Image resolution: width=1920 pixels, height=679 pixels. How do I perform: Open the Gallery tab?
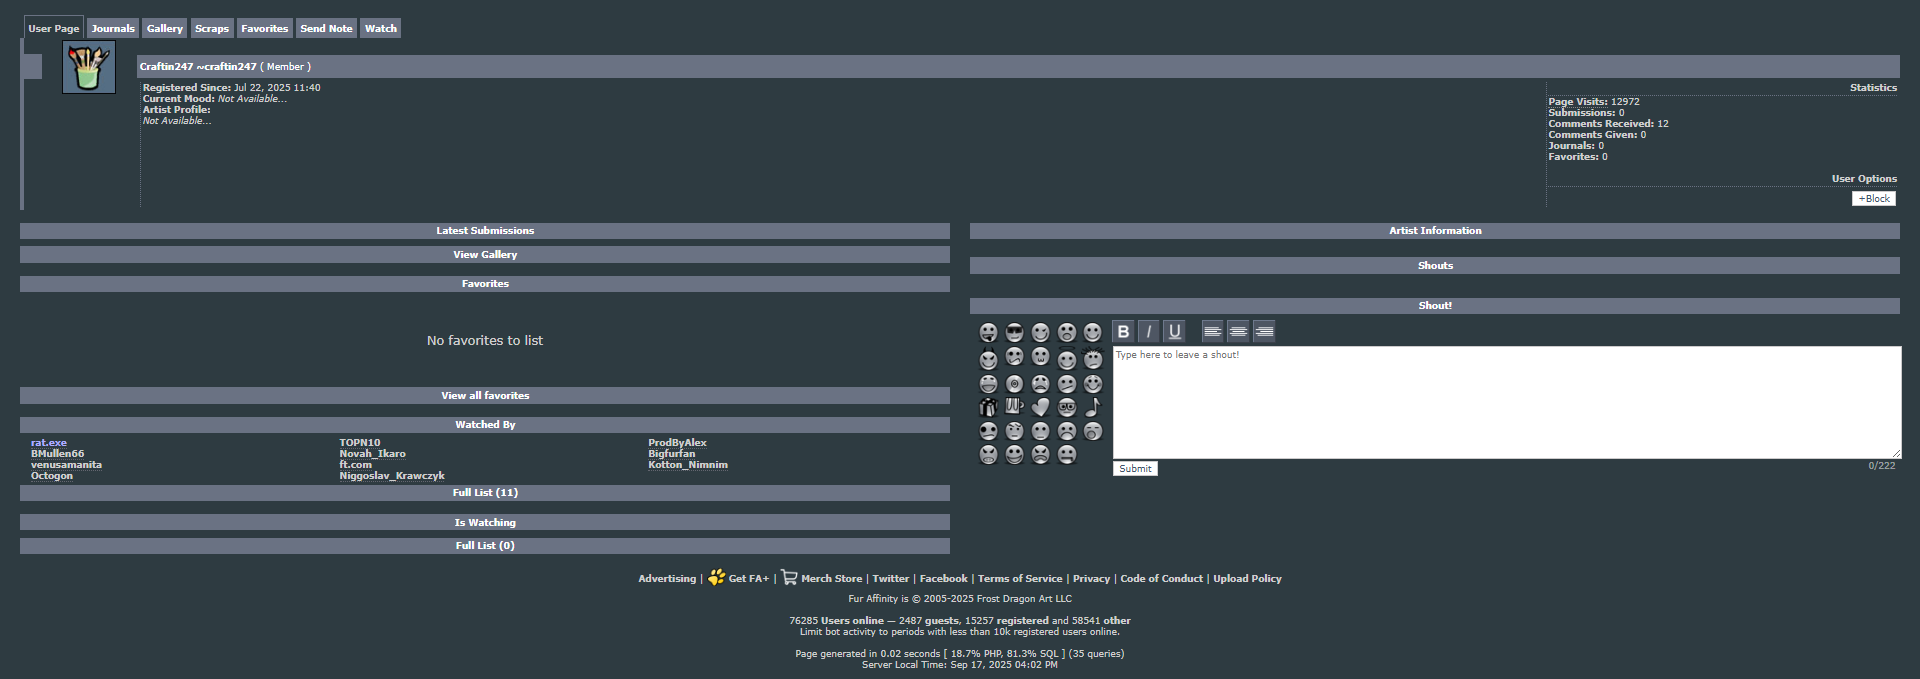coord(165,28)
